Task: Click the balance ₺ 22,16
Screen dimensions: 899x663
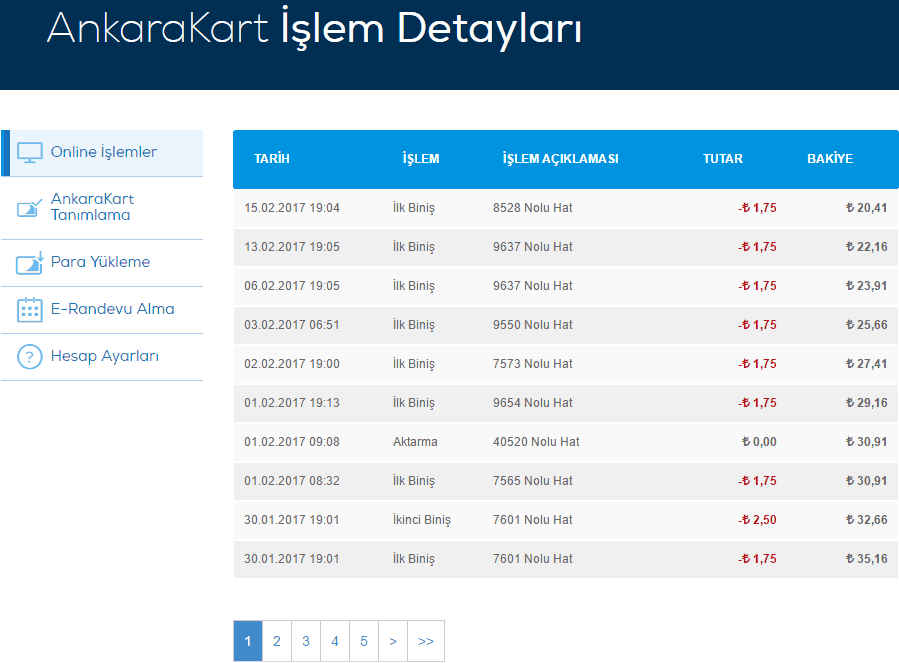Action: (866, 247)
